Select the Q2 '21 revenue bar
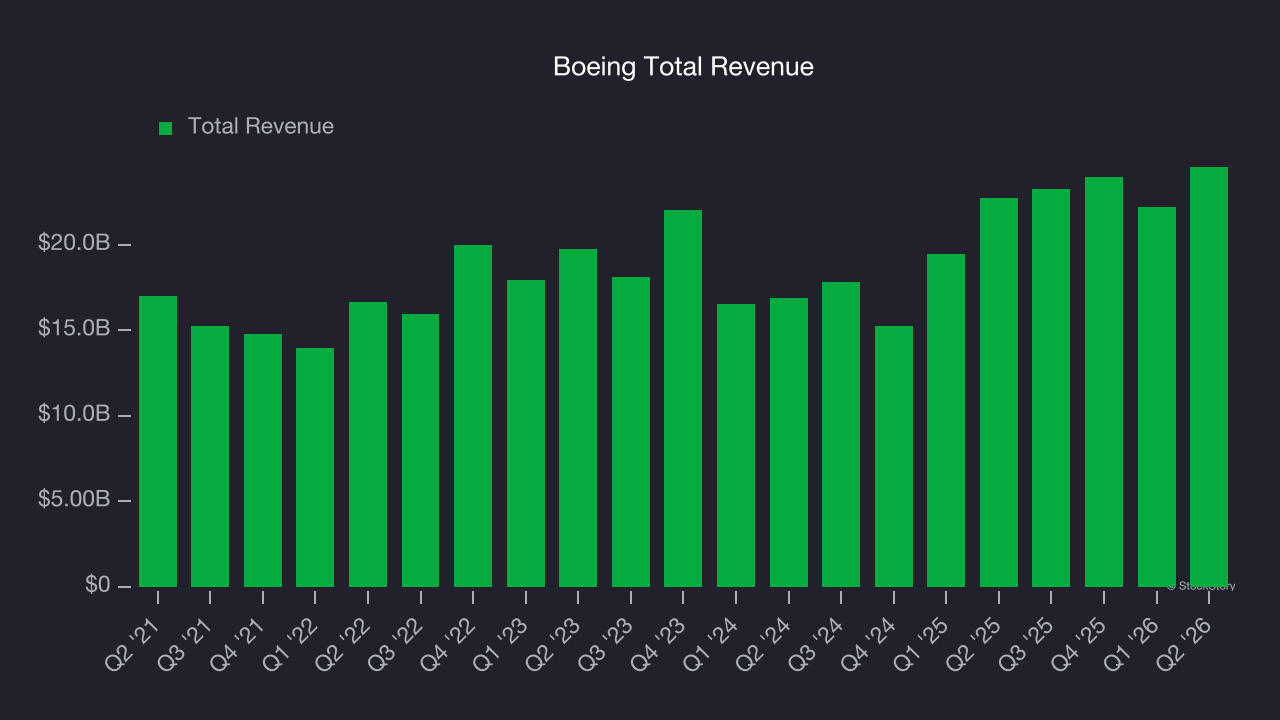This screenshot has width=1280, height=720. [158, 441]
